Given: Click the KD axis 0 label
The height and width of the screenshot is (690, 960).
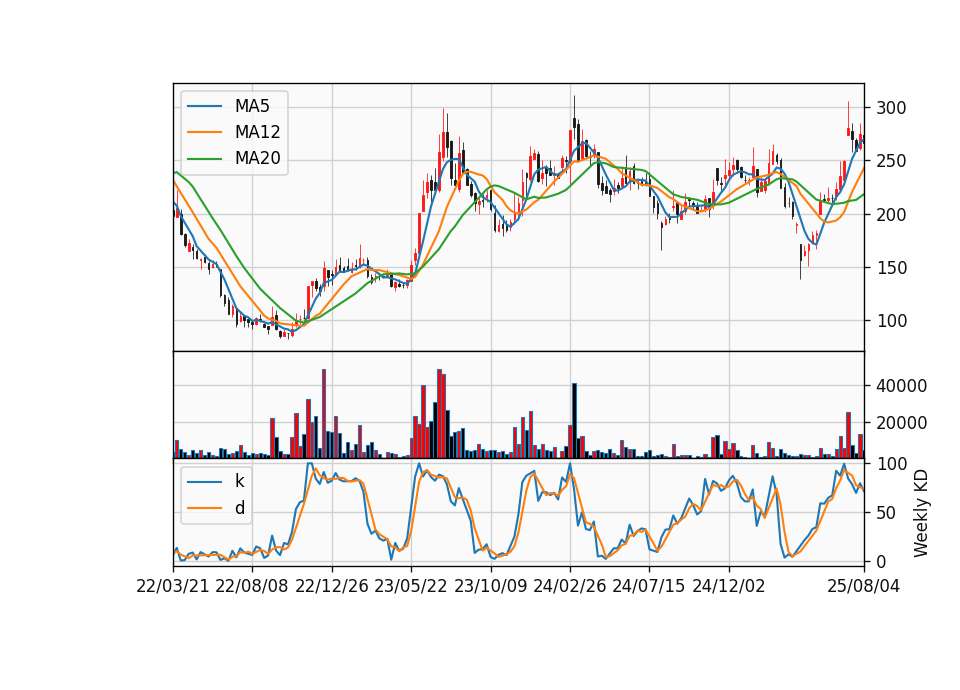Looking at the screenshot, I should 881,562.
